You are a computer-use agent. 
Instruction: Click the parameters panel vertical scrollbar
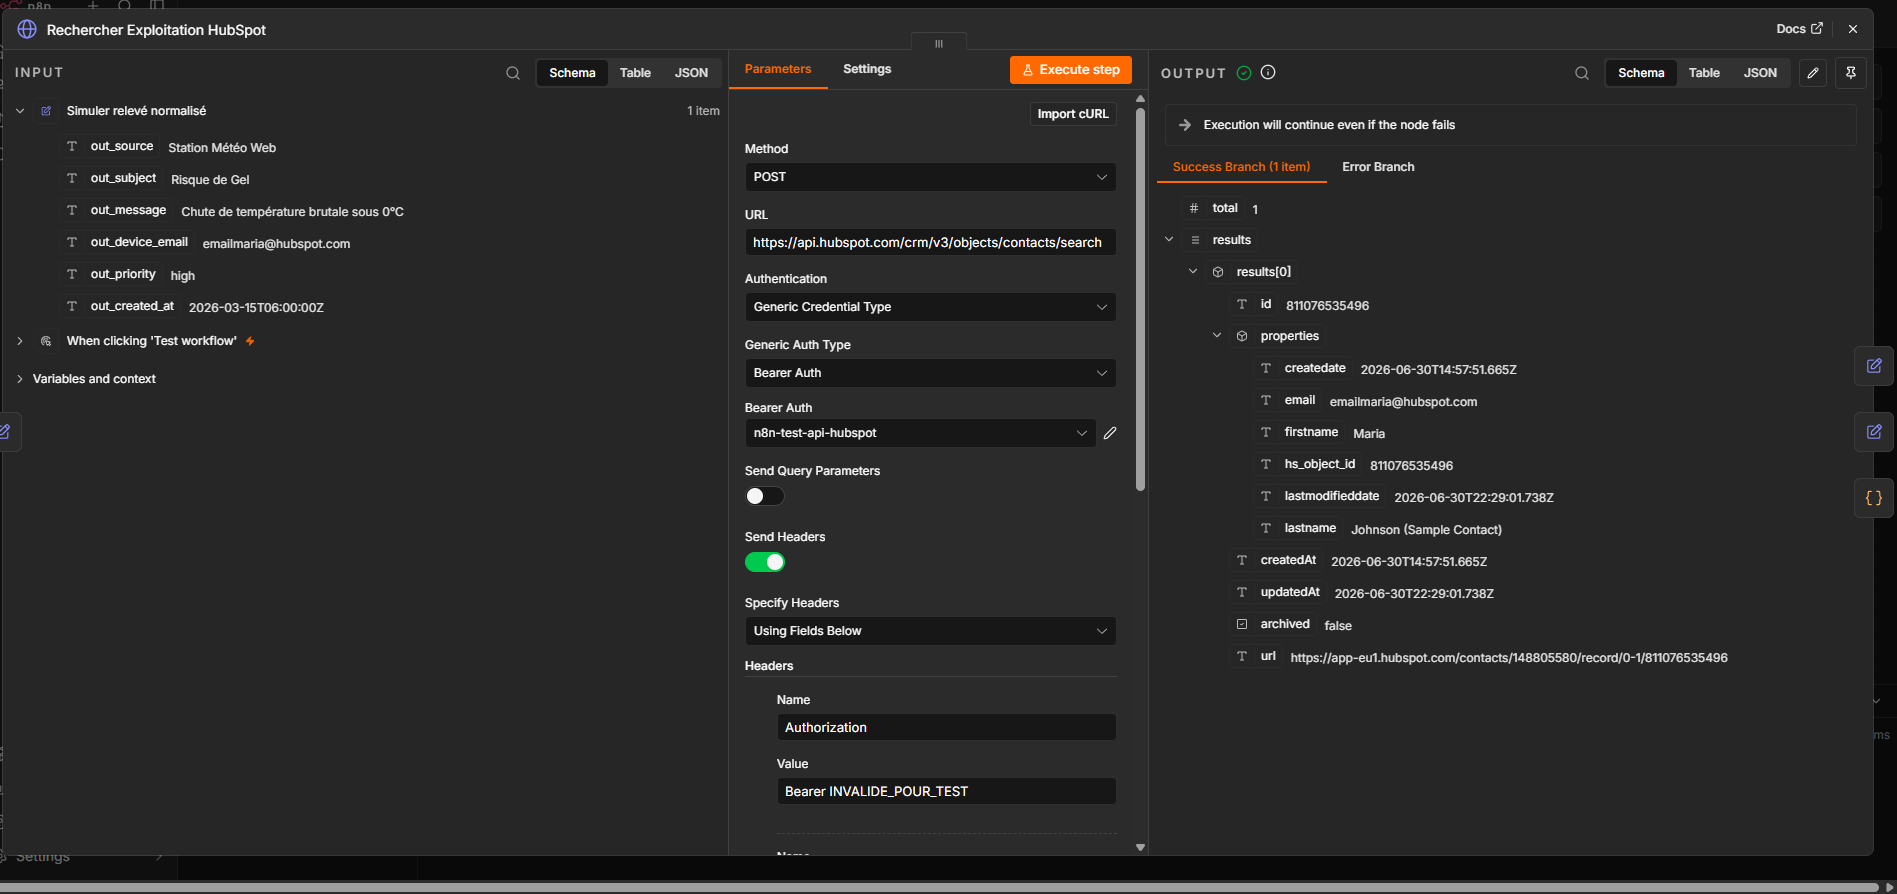tap(1140, 299)
